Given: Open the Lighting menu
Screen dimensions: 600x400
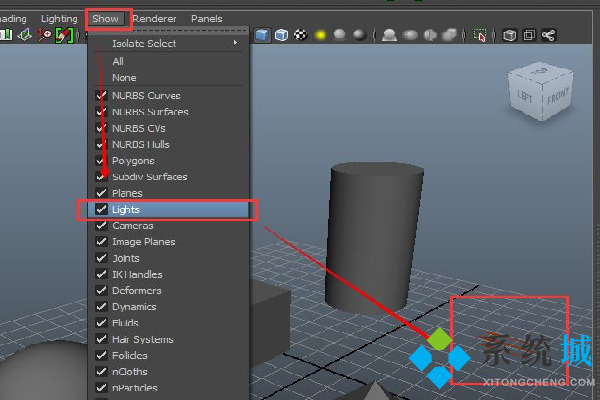Looking at the screenshot, I should 59,18.
